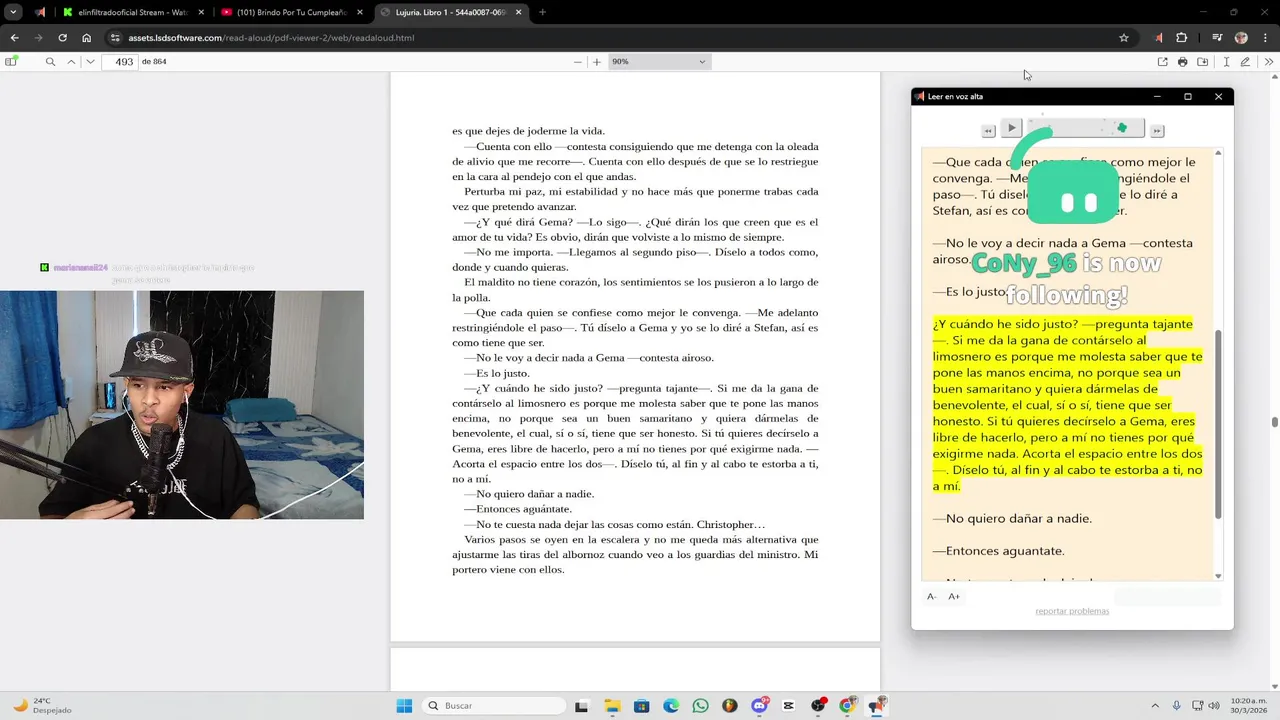The width and height of the screenshot is (1280, 720).
Task: Play narration in Leer en voz alta
Action: (1011, 128)
